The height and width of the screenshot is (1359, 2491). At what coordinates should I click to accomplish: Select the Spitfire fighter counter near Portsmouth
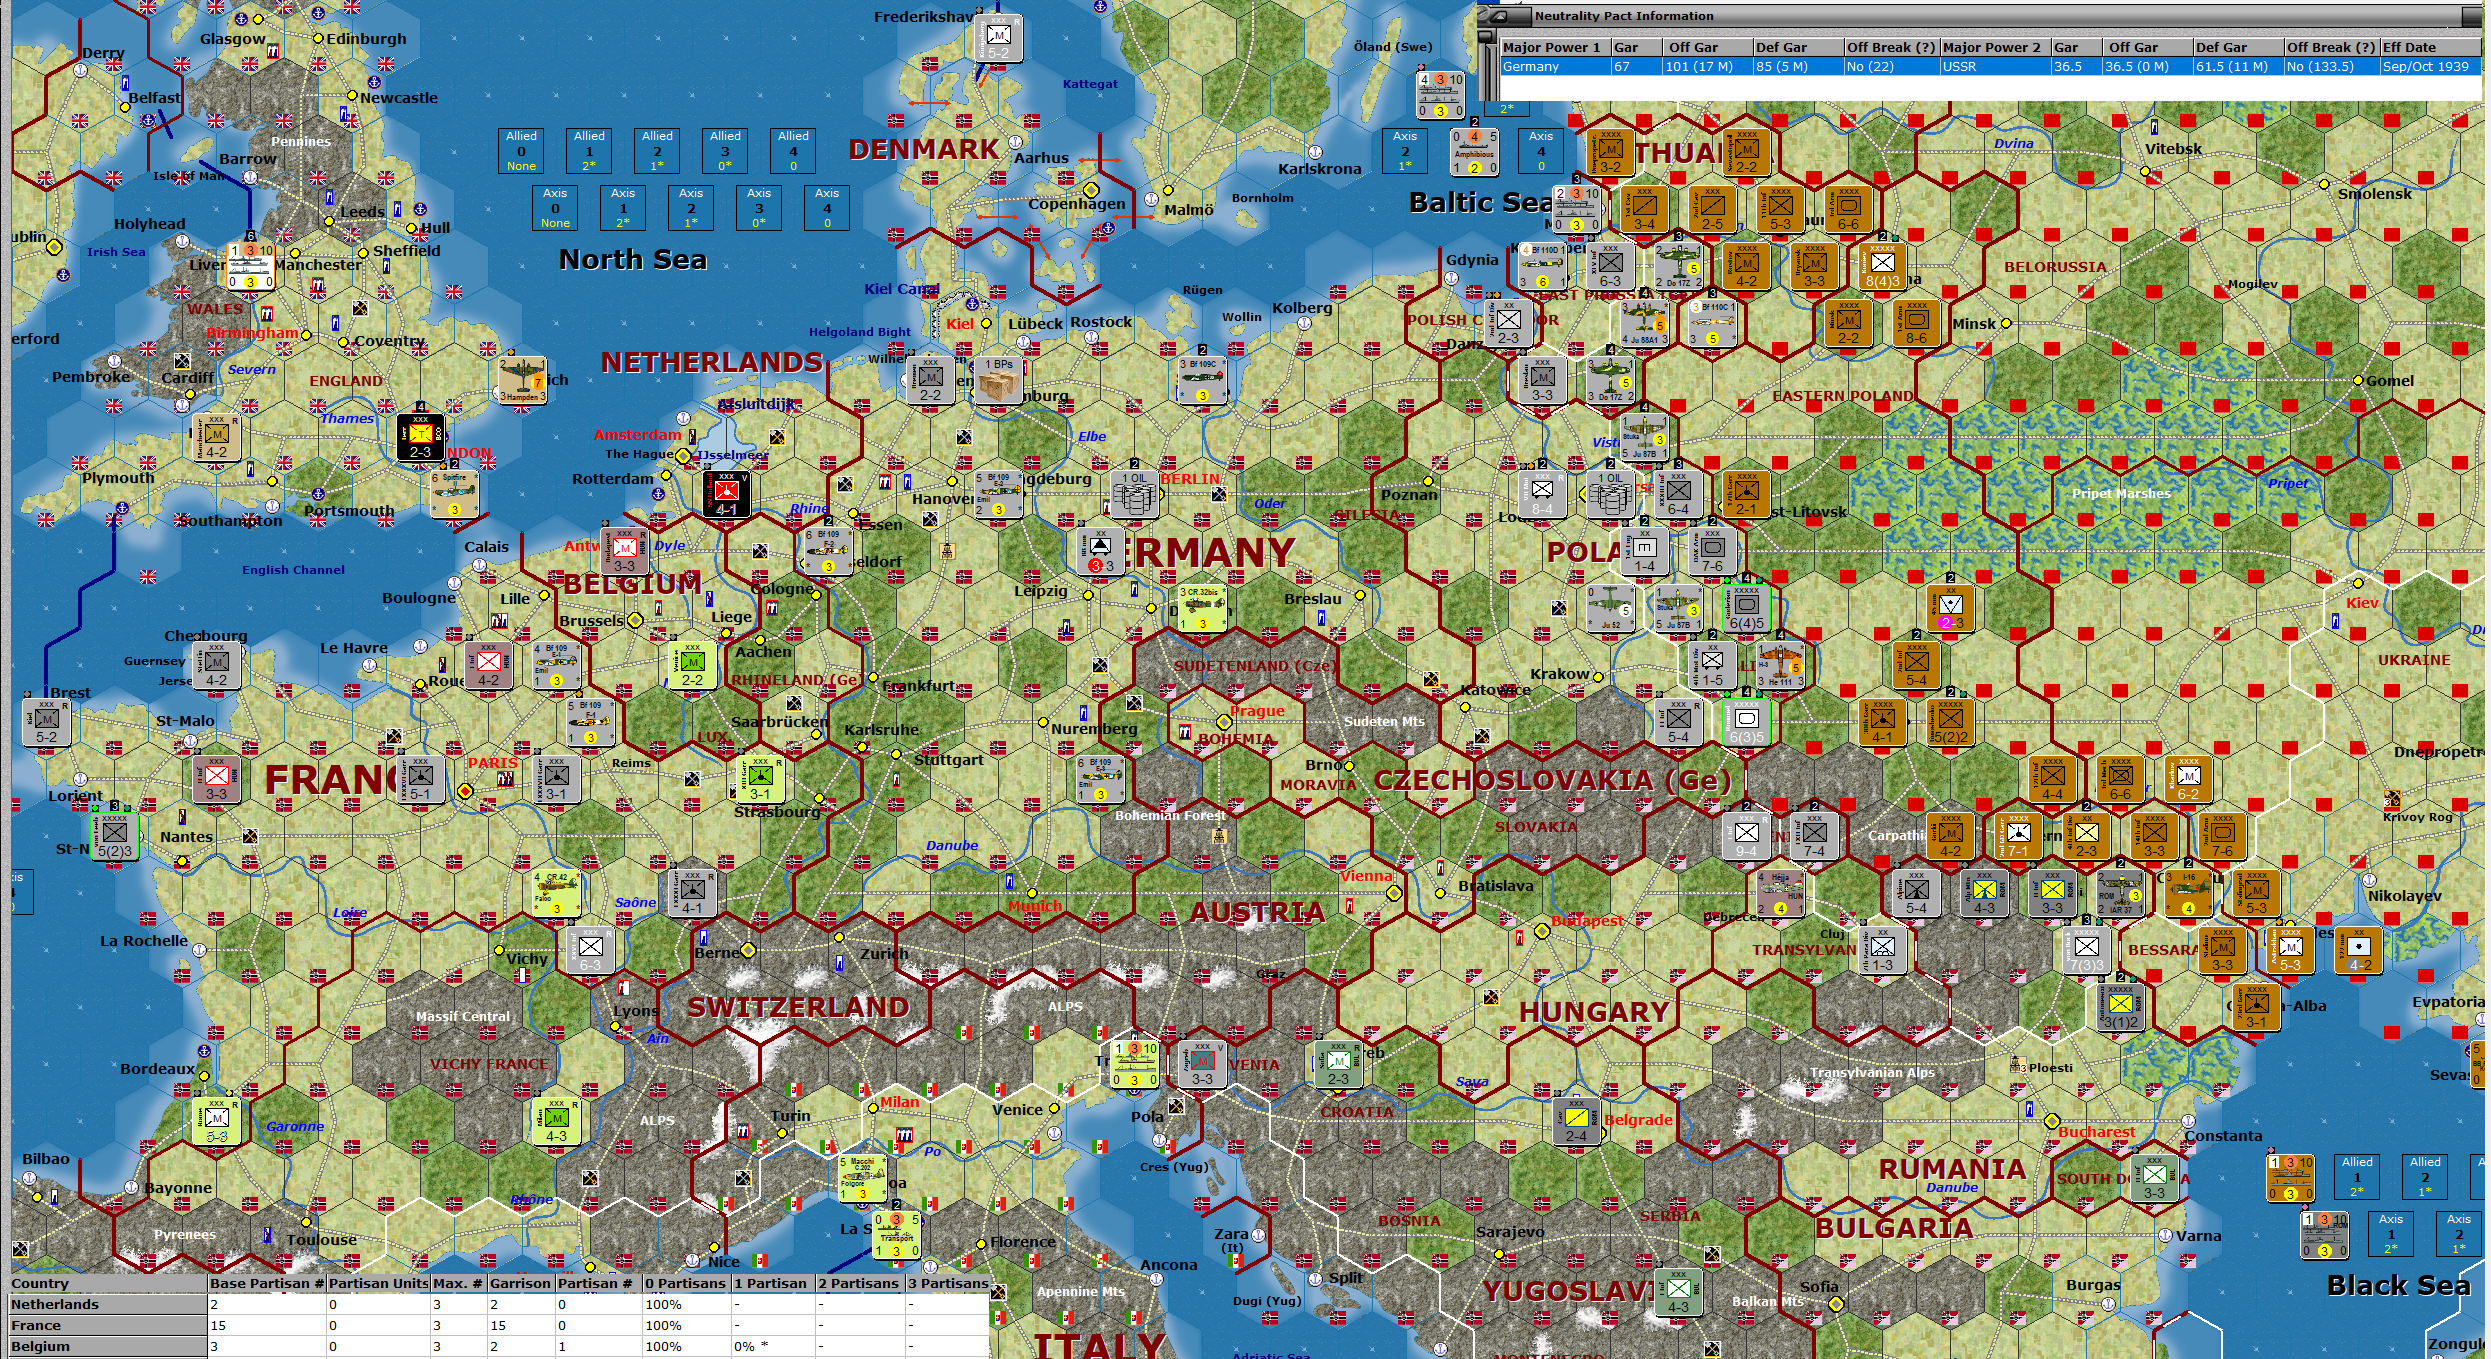click(455, 494)
